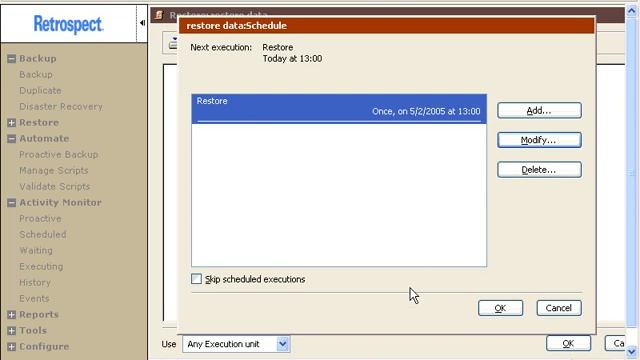Select Executing under Activity Monitor
Viewport: 640px width, 360px height.
(x=41, y=267)
